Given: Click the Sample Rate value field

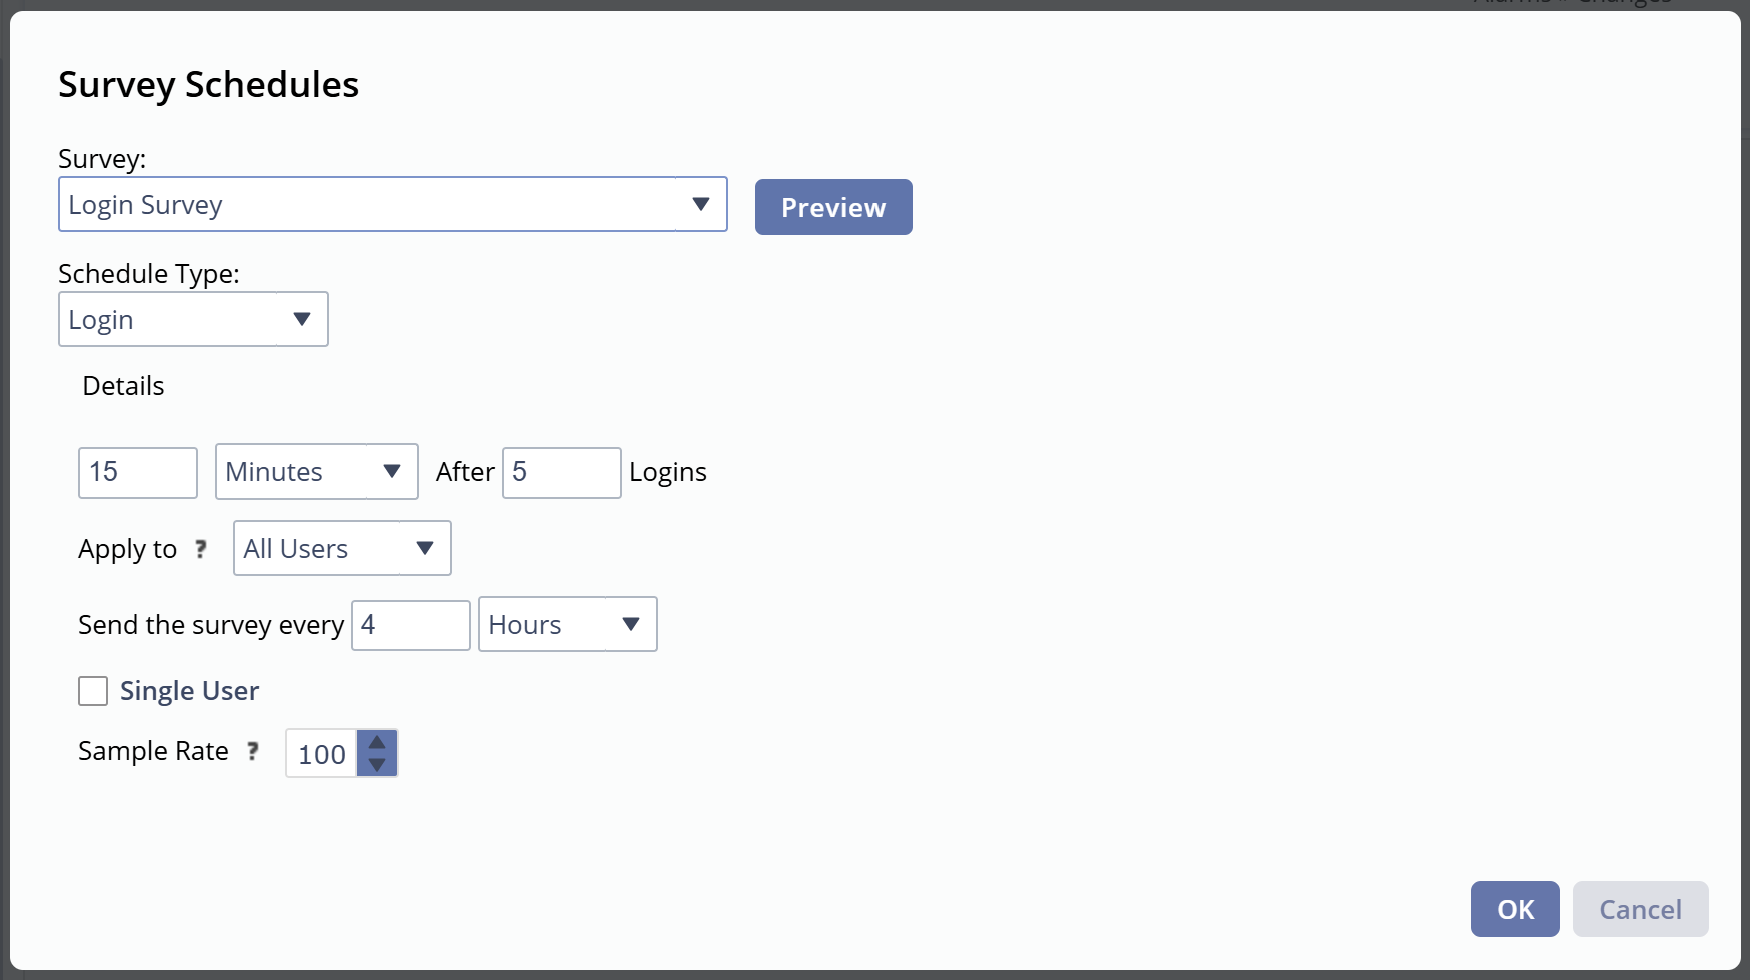Looking at the screenshot, I should (x=321, y=754).
